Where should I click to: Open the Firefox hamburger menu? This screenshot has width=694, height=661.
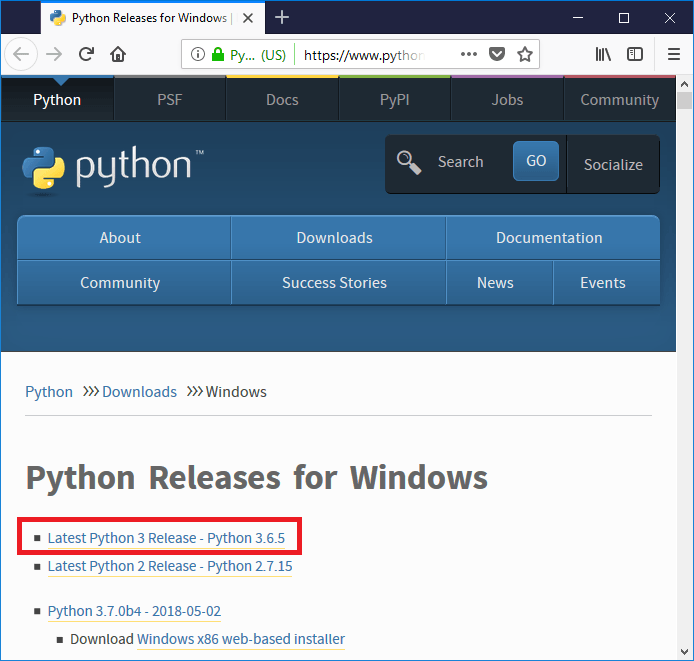tap(674, 54)
